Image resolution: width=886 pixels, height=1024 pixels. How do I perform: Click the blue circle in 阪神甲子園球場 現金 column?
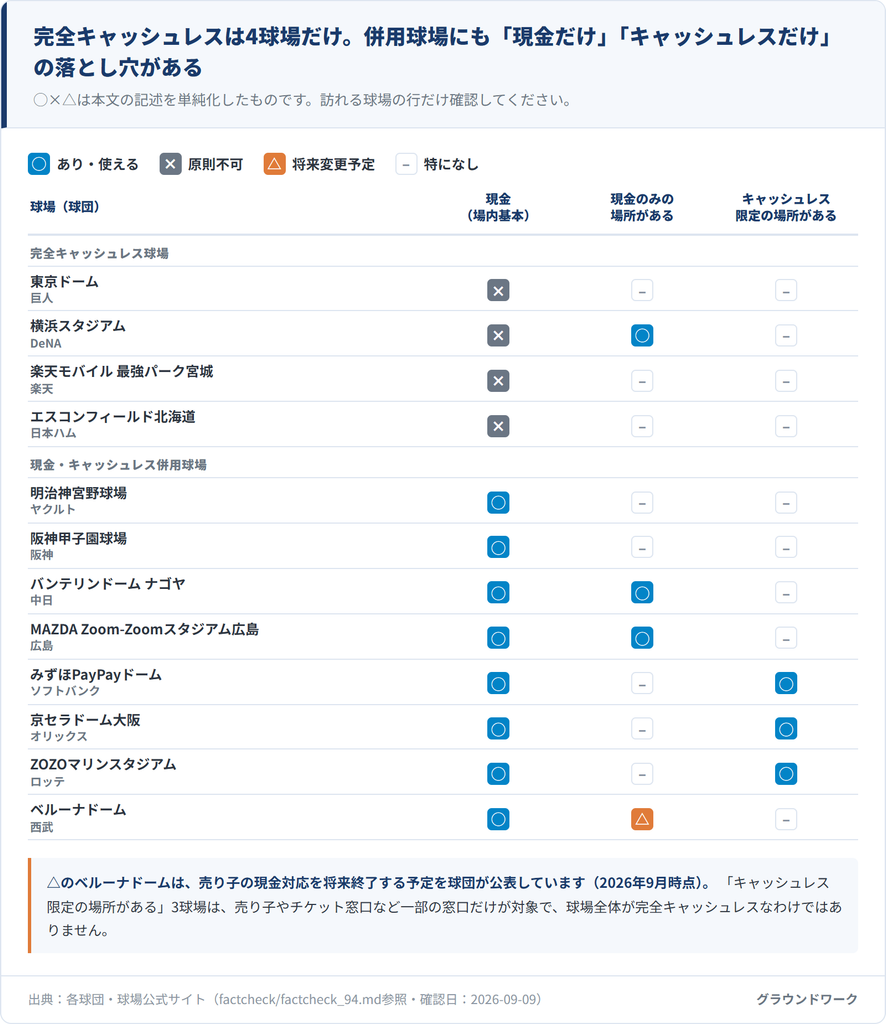point(498,547)
